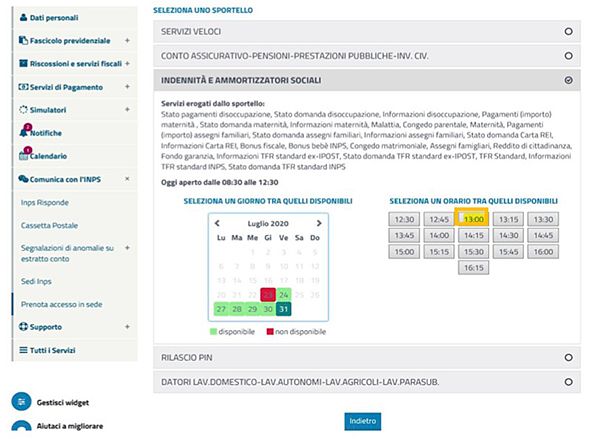Toggle the INDENNITÀ E AMMORTIZZATORI SOCIALI radio
610x439 pixels.
pyautogui.click(x=568, y=80)
